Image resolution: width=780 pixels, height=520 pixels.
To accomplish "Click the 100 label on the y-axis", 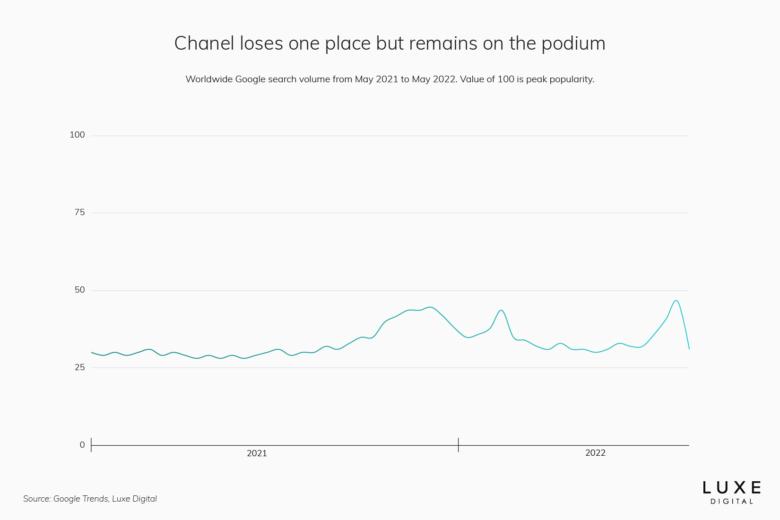I will pos(77,135).
